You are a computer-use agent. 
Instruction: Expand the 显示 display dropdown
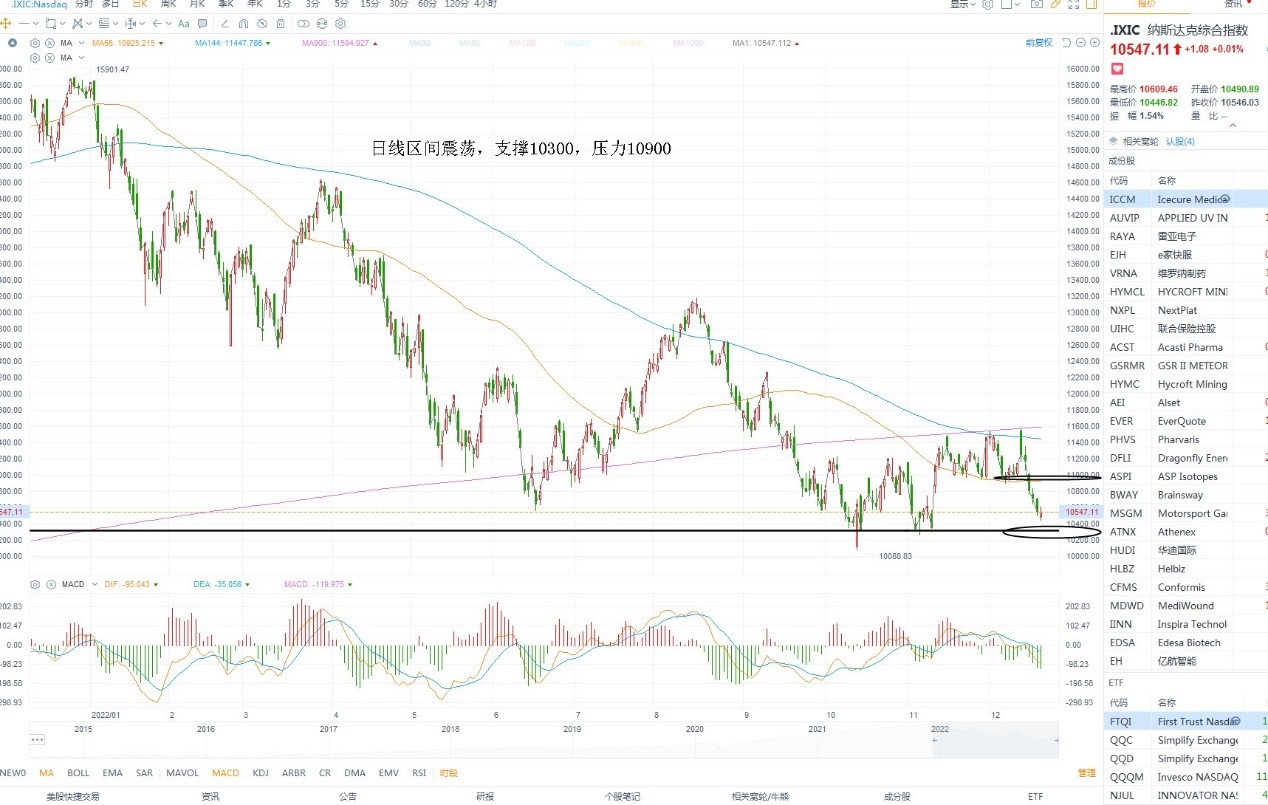pos(963,4)
